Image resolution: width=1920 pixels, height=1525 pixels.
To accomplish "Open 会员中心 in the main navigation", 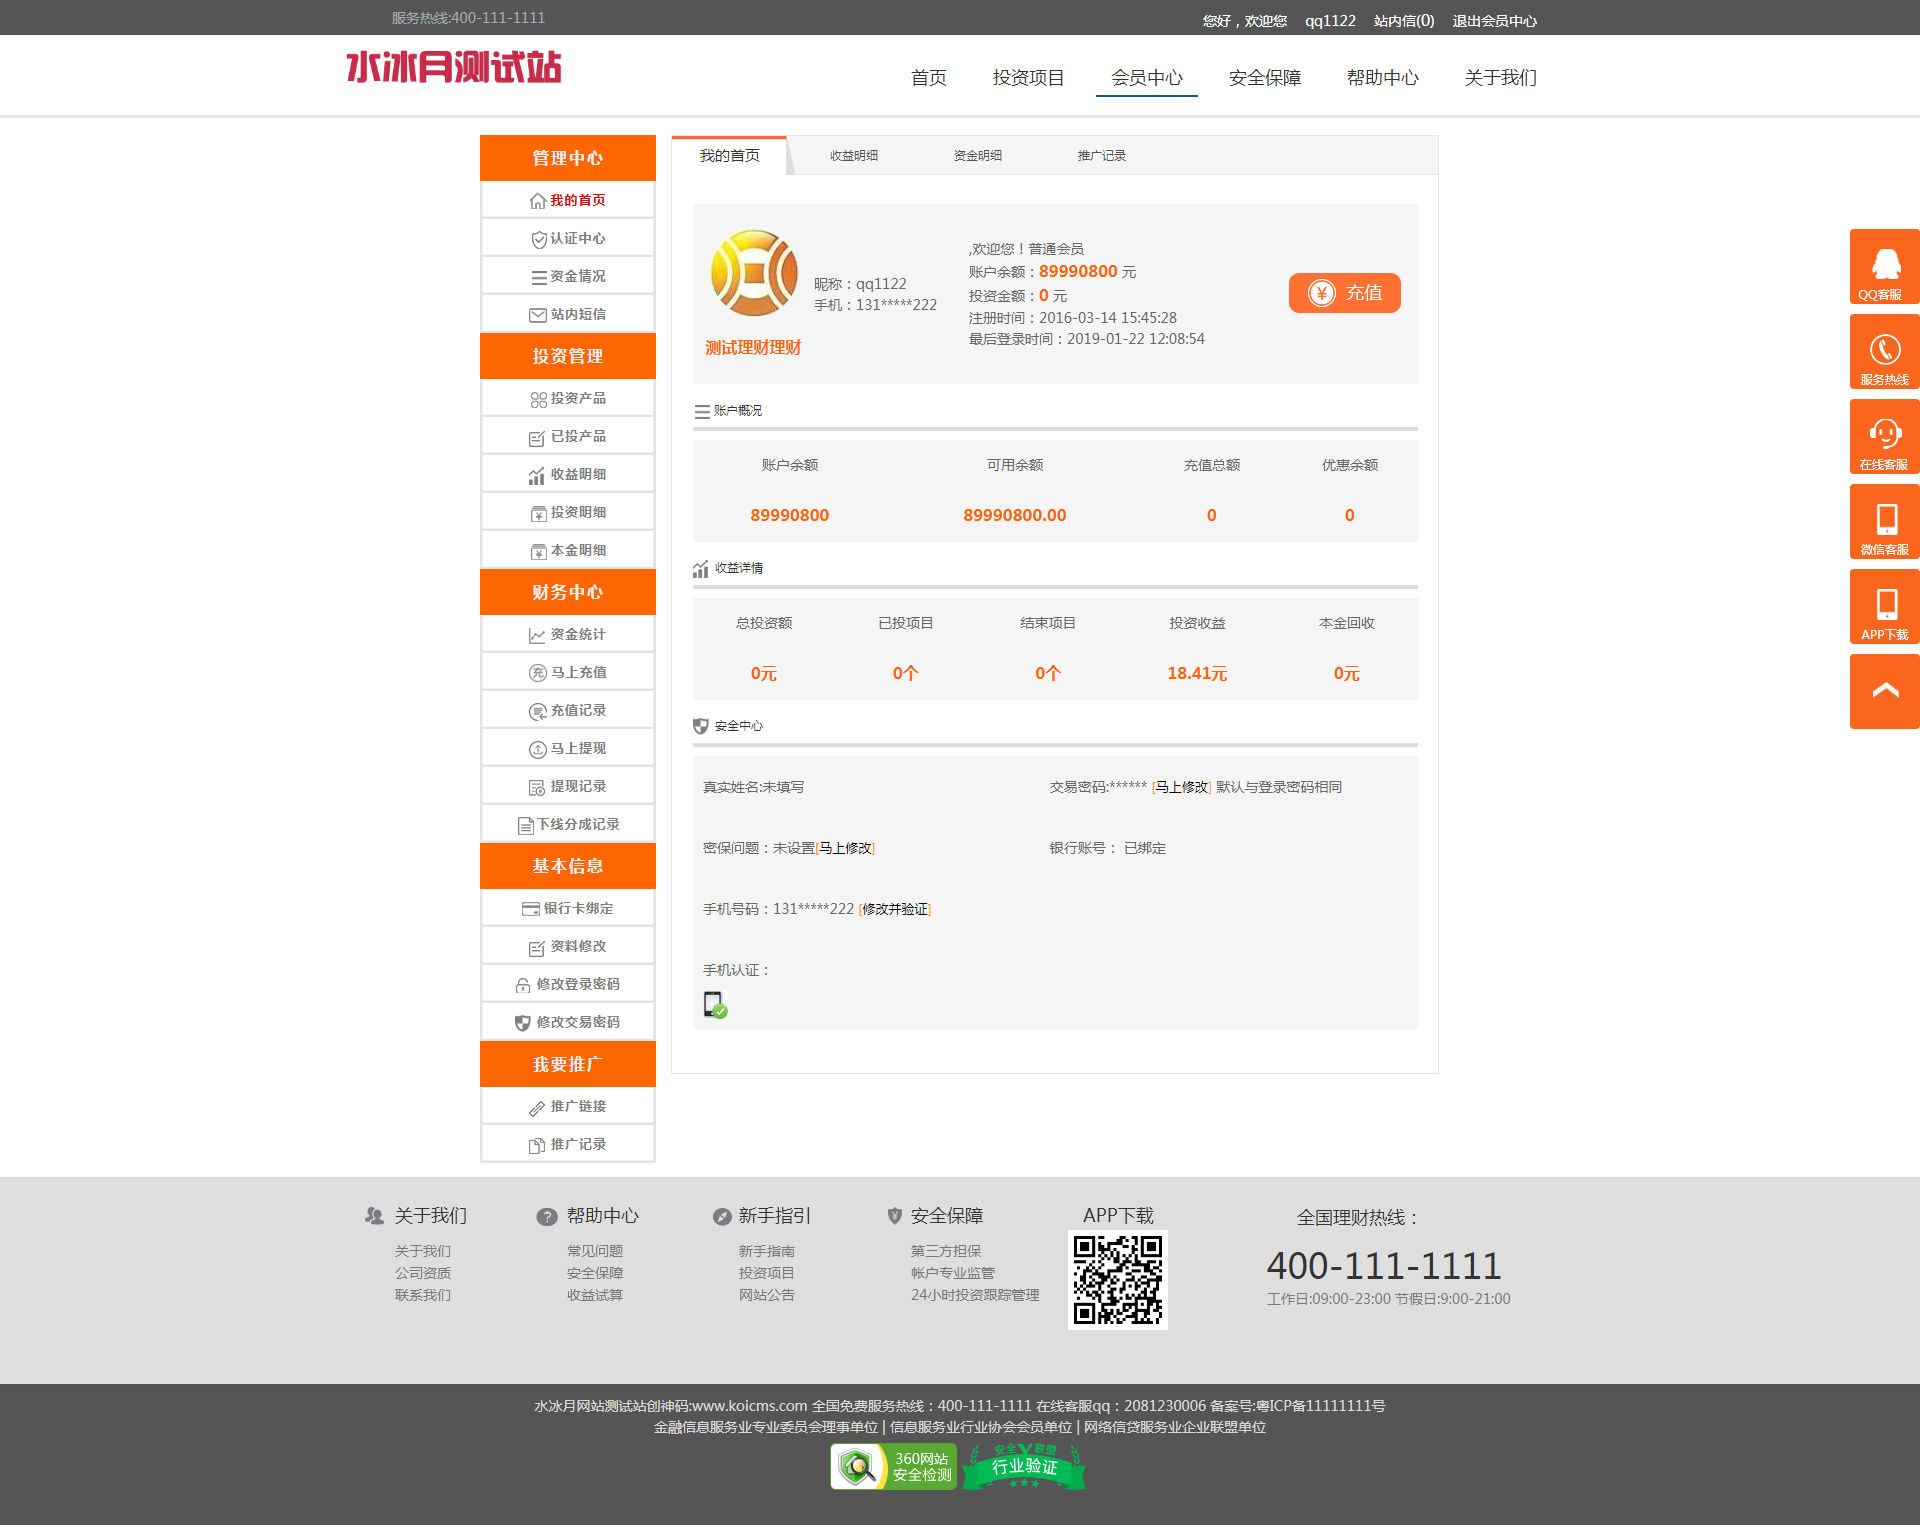I will [1147, 78].
